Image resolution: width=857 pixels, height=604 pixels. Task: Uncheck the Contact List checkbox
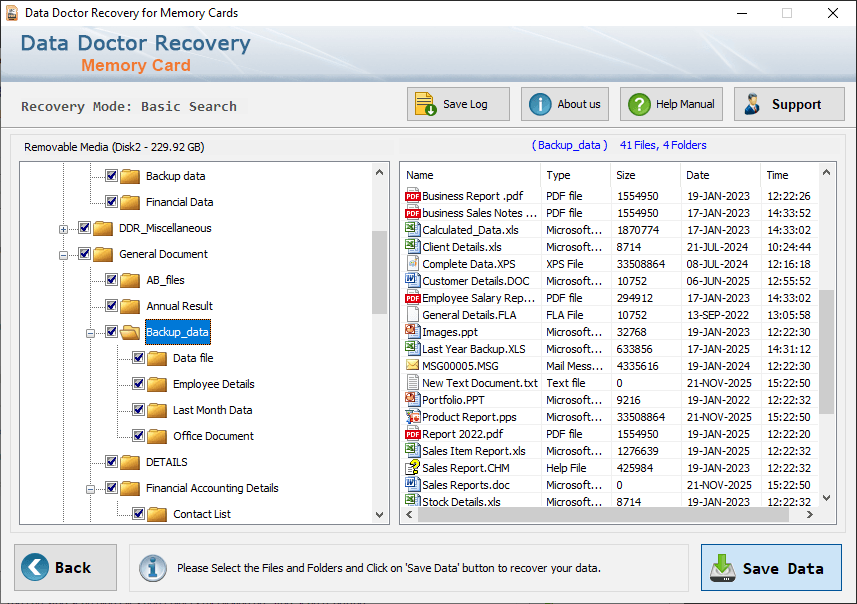(x=138, y=513)
